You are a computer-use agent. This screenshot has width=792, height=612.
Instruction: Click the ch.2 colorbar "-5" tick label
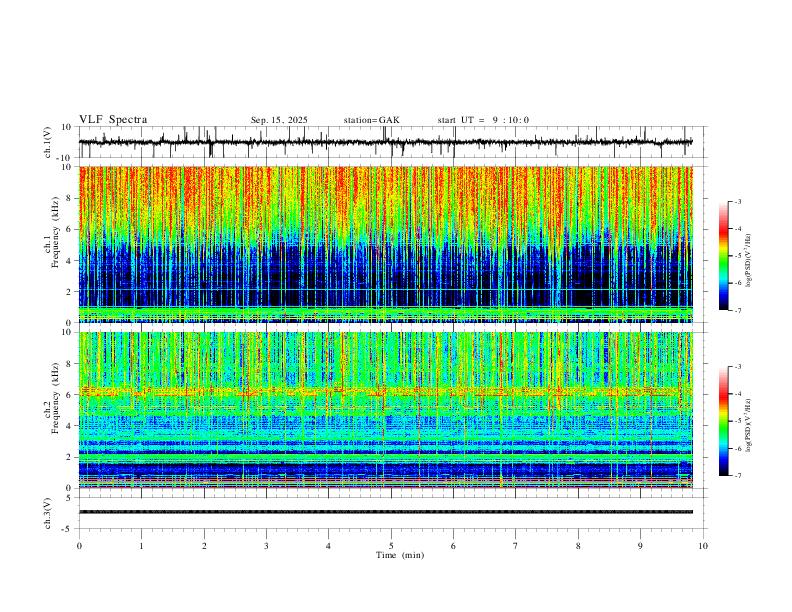click(x=738, y=421)
